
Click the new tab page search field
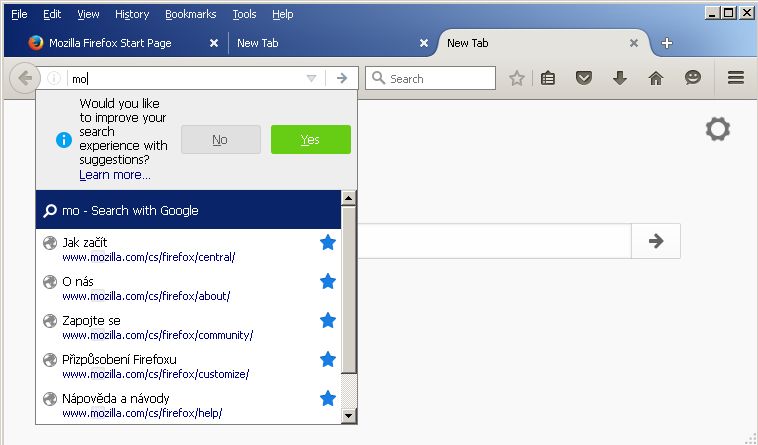[x=495, y=241]
